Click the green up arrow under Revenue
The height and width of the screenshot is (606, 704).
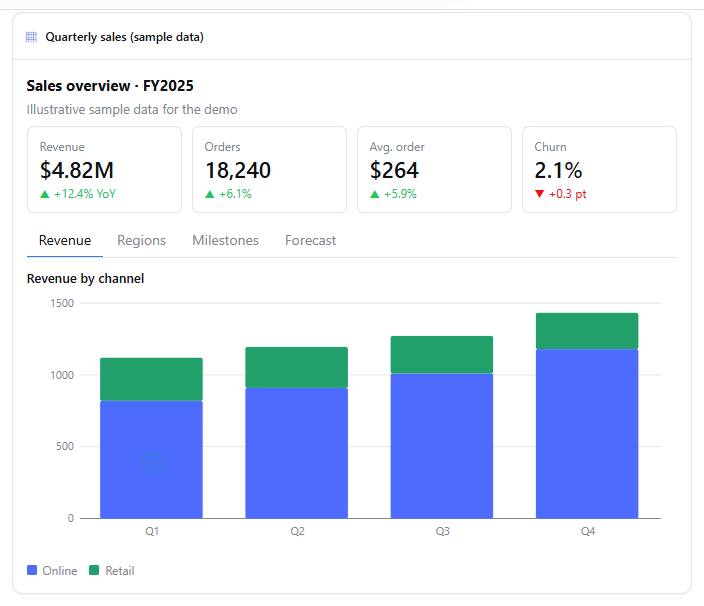(x=44, y=194)
